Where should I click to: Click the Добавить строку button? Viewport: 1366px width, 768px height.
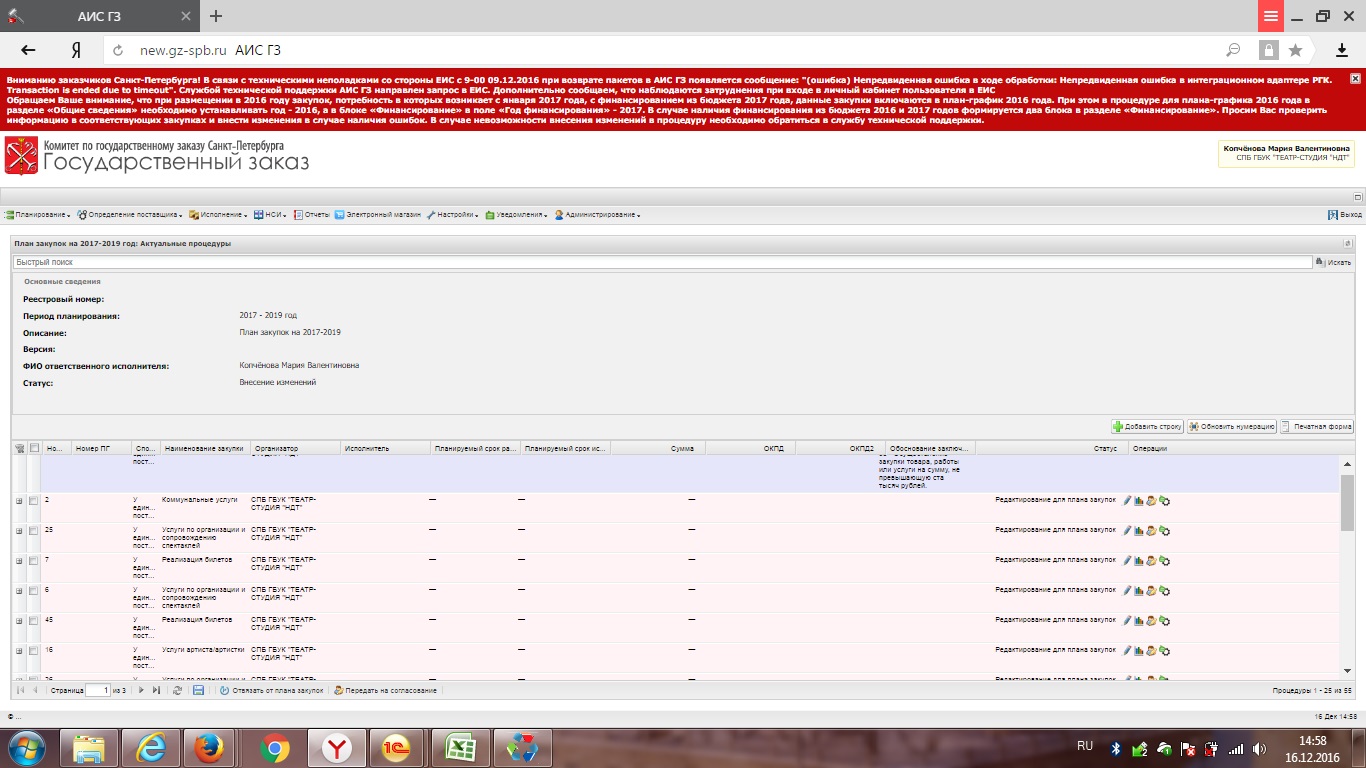click(x=1148, y=426)
